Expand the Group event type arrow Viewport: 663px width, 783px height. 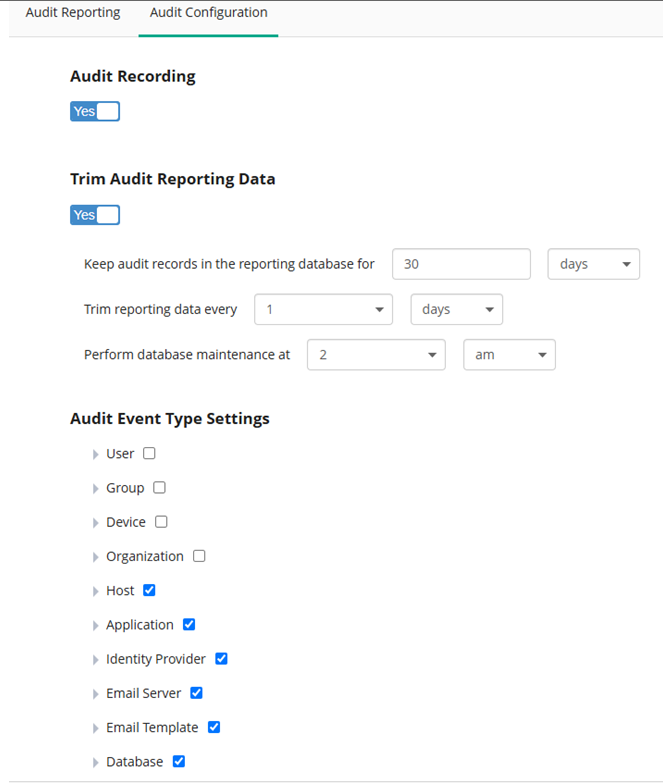click(95, 488)
